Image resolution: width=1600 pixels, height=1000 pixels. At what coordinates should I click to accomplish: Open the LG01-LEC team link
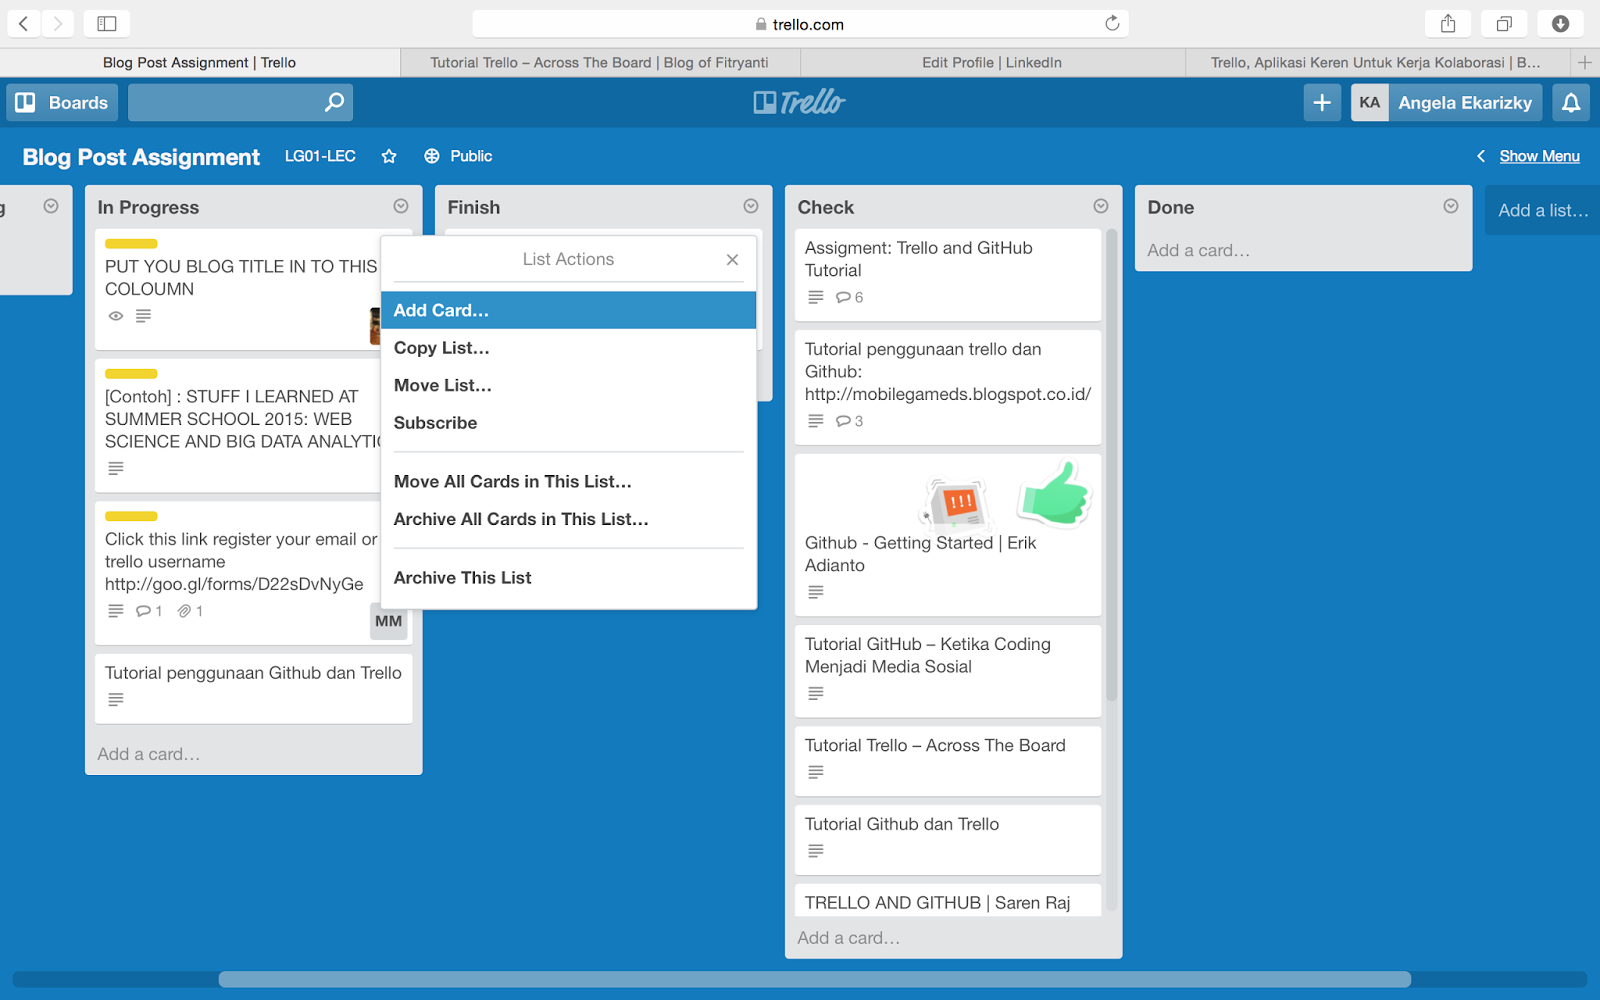pos(320,156)
